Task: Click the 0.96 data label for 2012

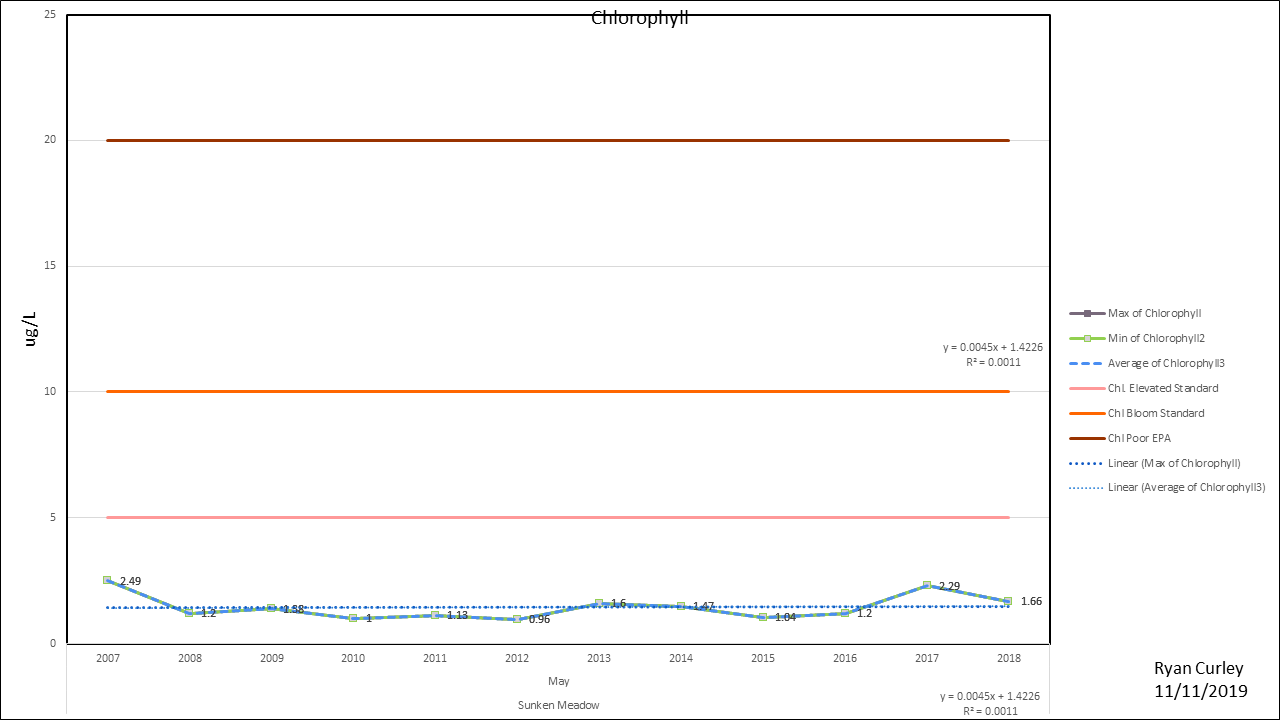Action: [538, 619]
